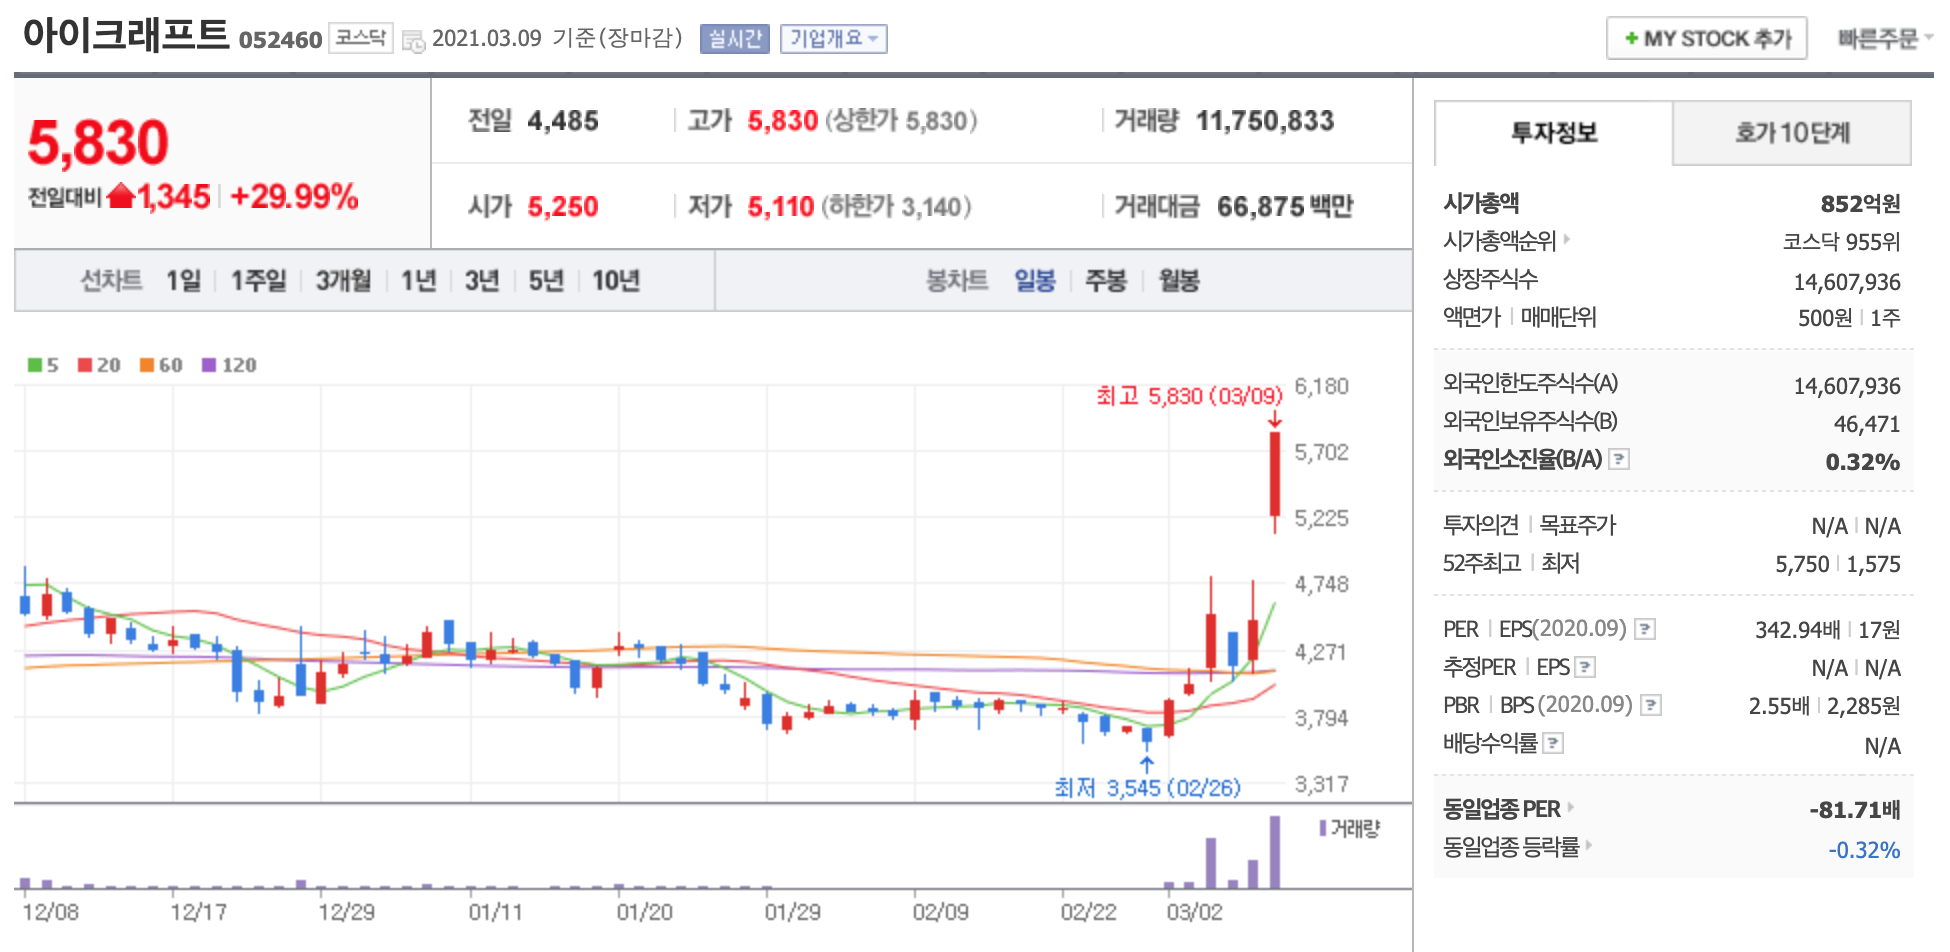Viewport: 1950px width, 952px height.
Task: Click the 시가 price 5,250
Action: coord(563,207)
